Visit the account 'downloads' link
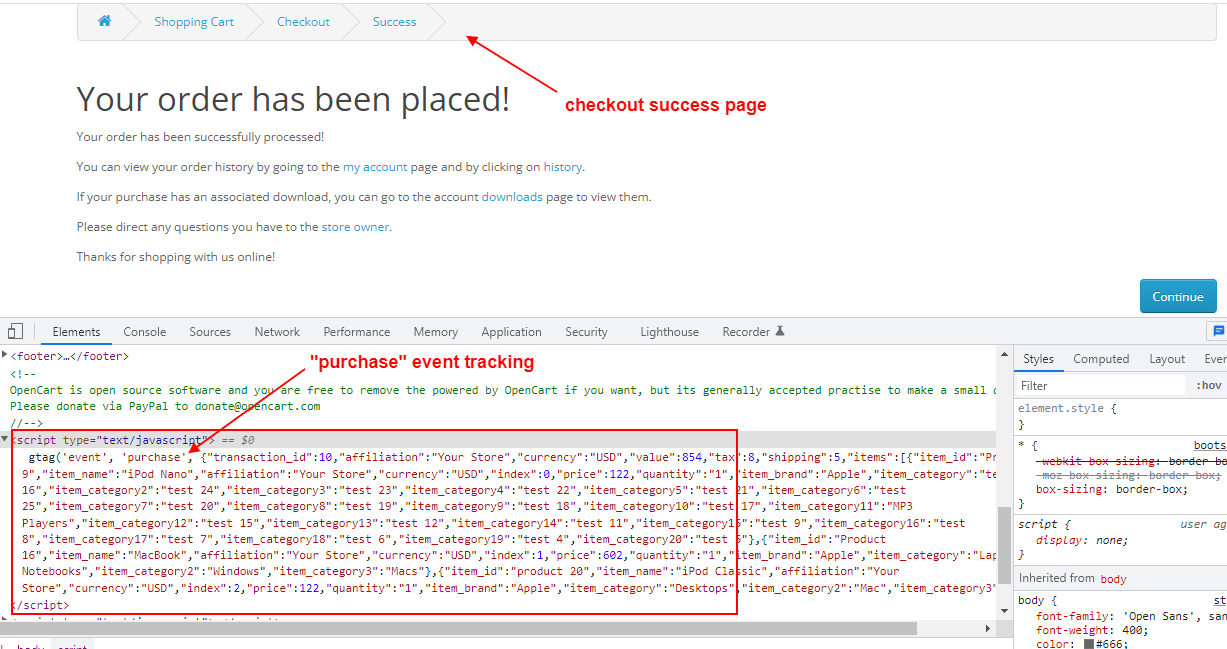Screen dimensions: 1227x649 512,197
